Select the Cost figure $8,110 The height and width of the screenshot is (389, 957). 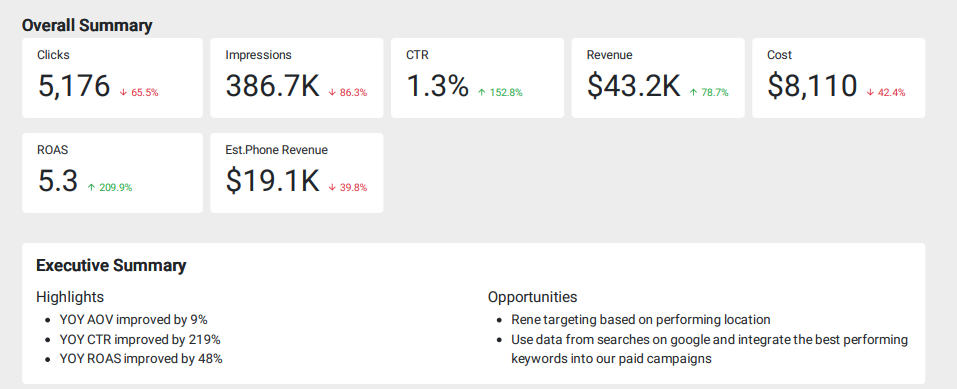(x=812, y=86)
